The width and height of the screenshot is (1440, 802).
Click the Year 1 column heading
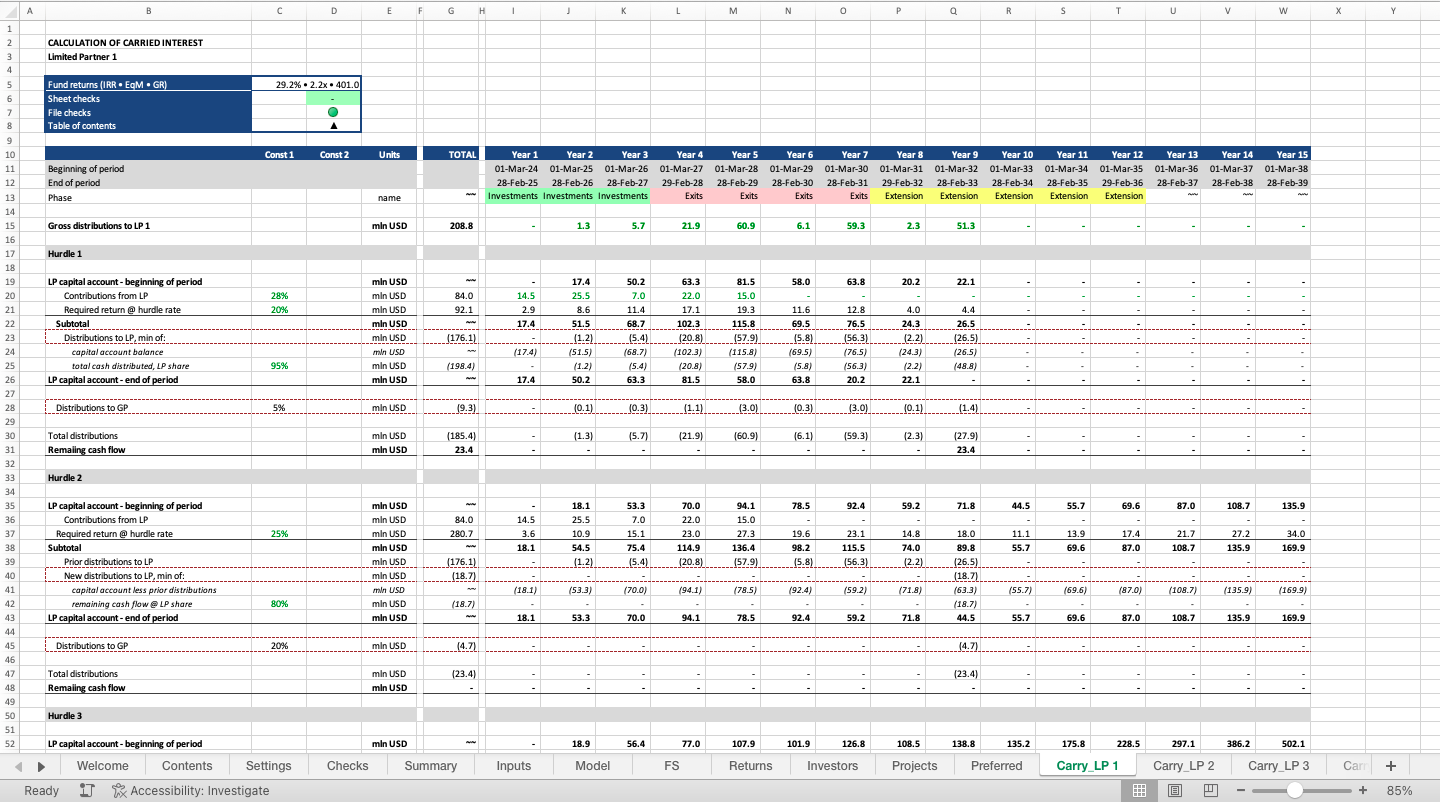(x=513, y=155)
